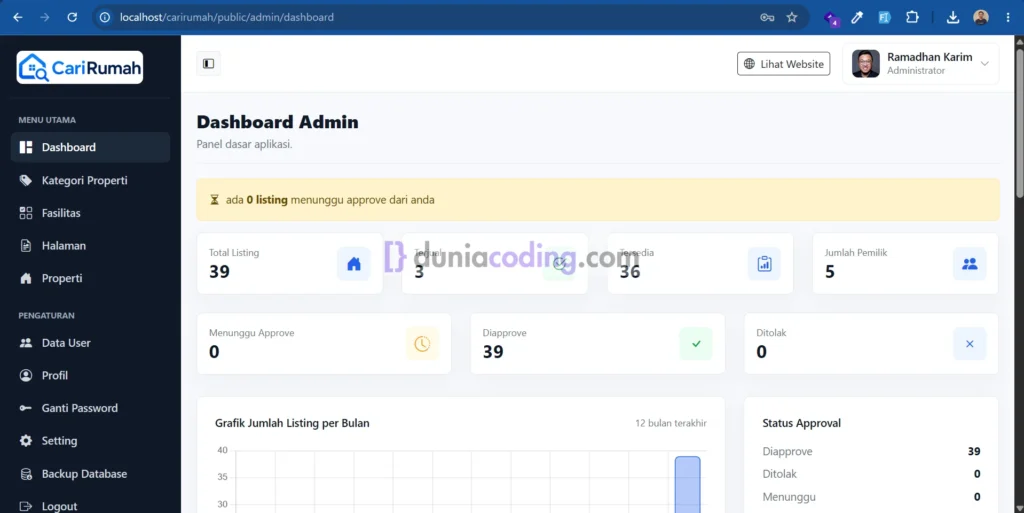
Task: Click the Lihat Website button
Action: tap(784, 64)
